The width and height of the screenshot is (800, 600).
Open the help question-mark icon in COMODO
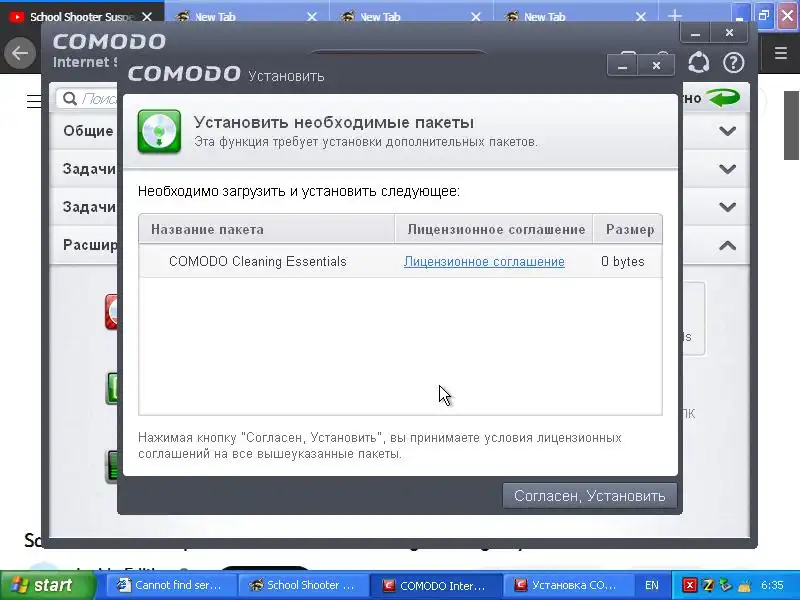pos(733,63)
